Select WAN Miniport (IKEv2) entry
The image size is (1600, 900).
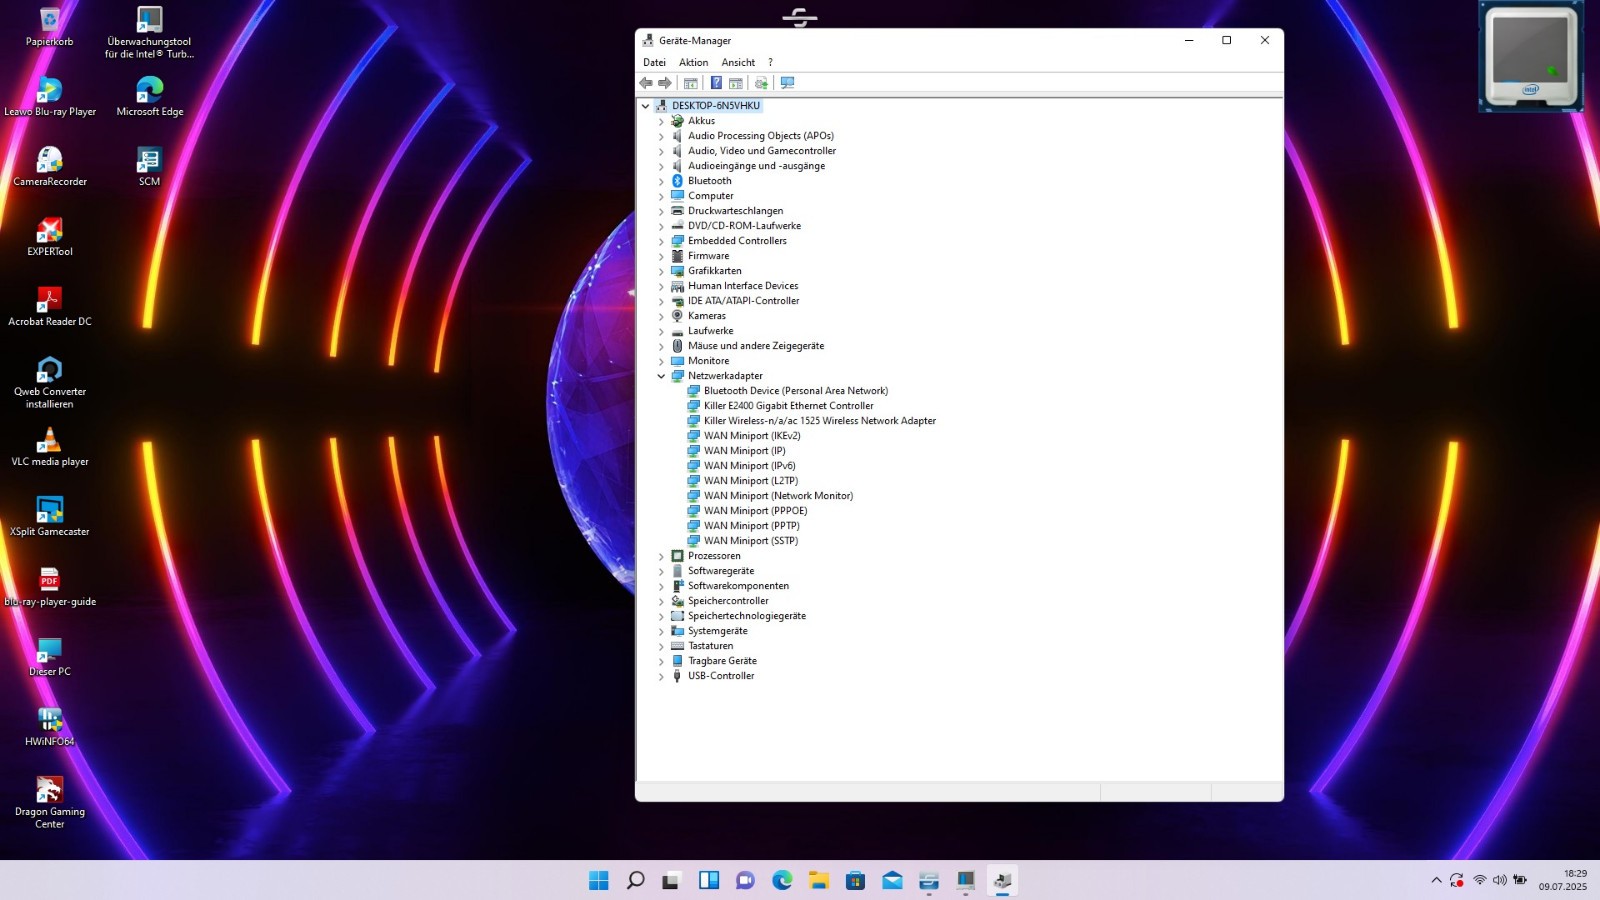(x=752, y=436)
